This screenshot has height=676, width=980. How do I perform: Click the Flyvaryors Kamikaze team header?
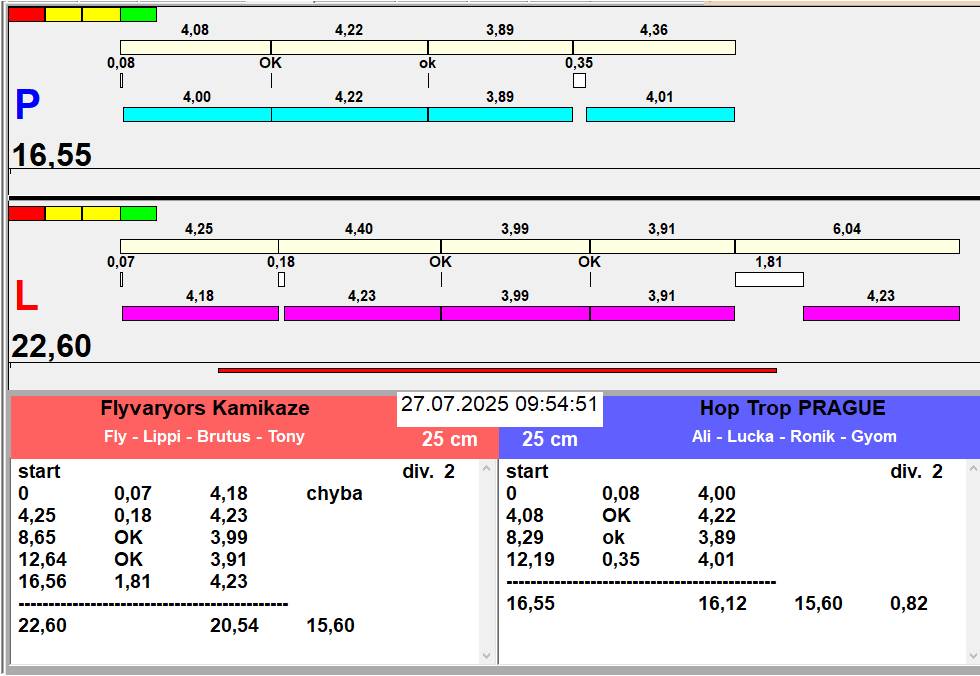tap(205, 408)
